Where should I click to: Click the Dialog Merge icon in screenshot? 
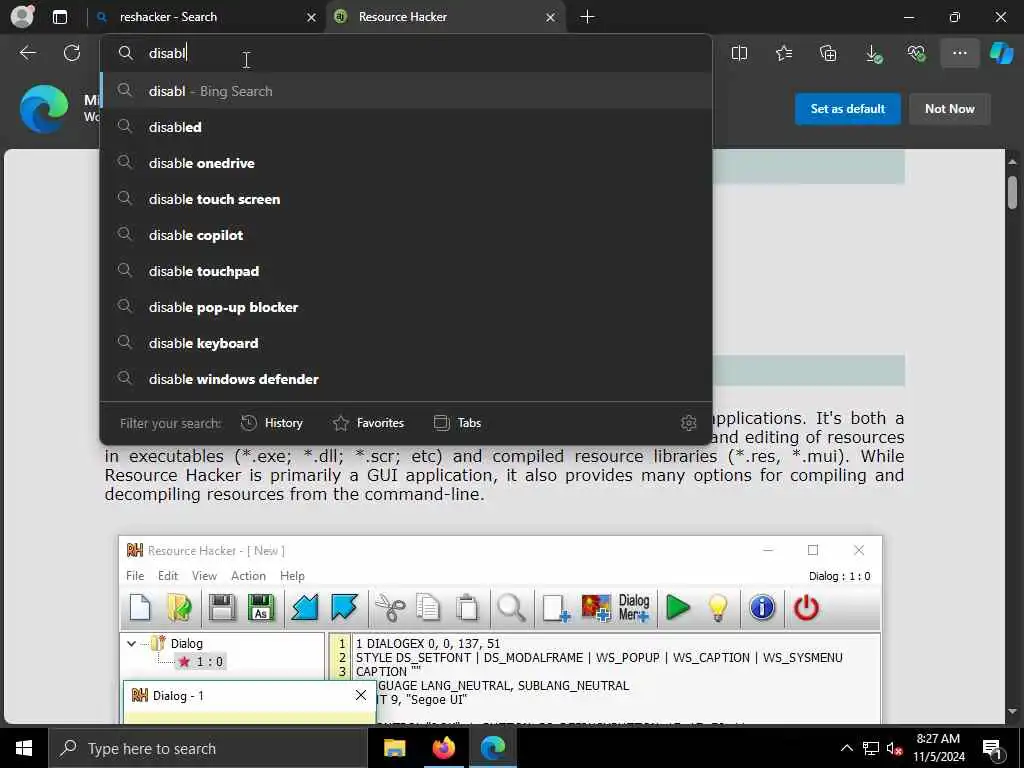(x=633, y=608)
